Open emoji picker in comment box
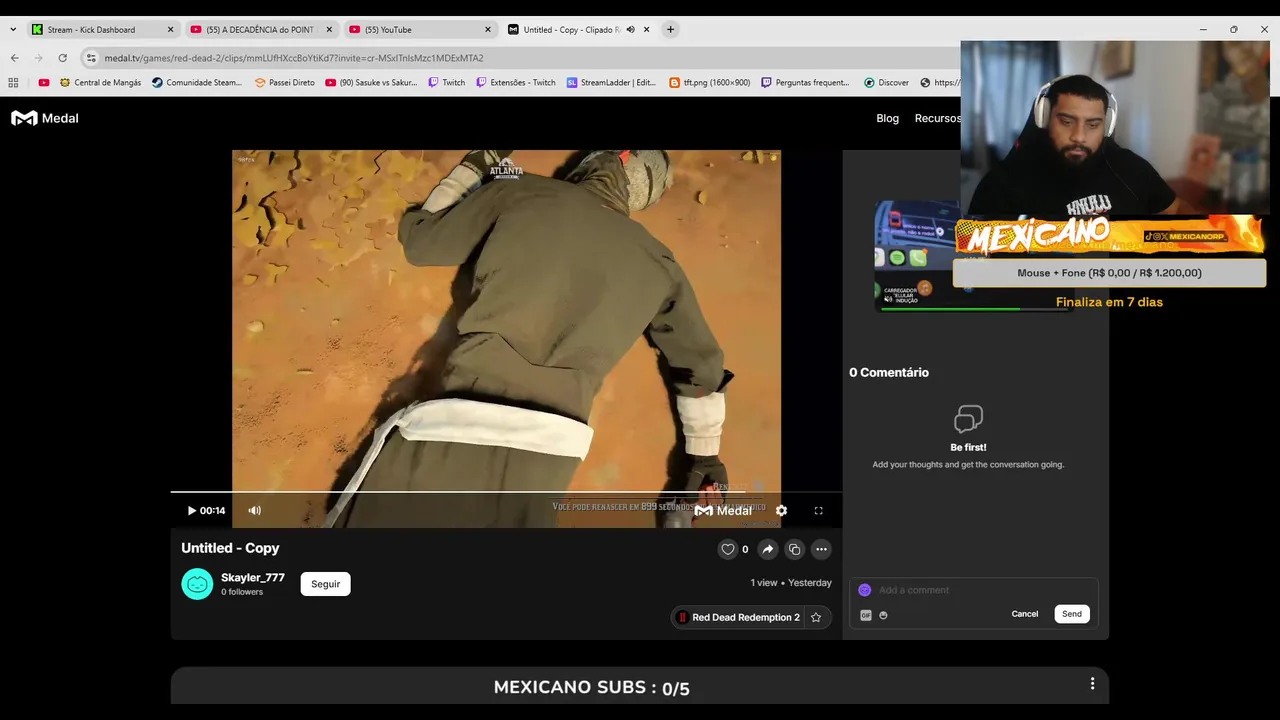Viewport: 1280px width, 720px height. (883, 615)
